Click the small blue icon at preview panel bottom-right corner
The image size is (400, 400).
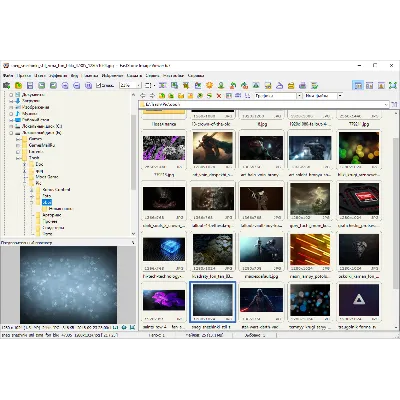132,327
